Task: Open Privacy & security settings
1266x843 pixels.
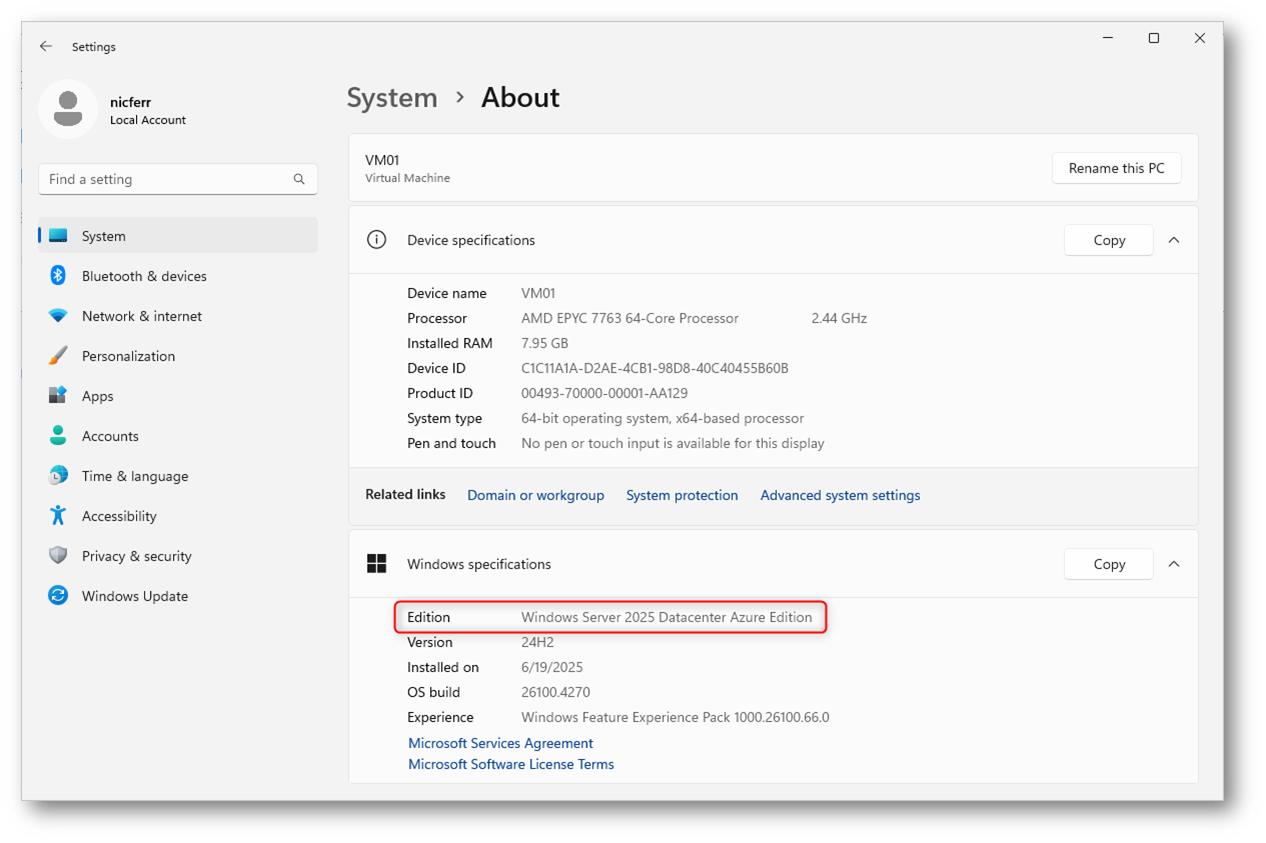Action: 178,556
